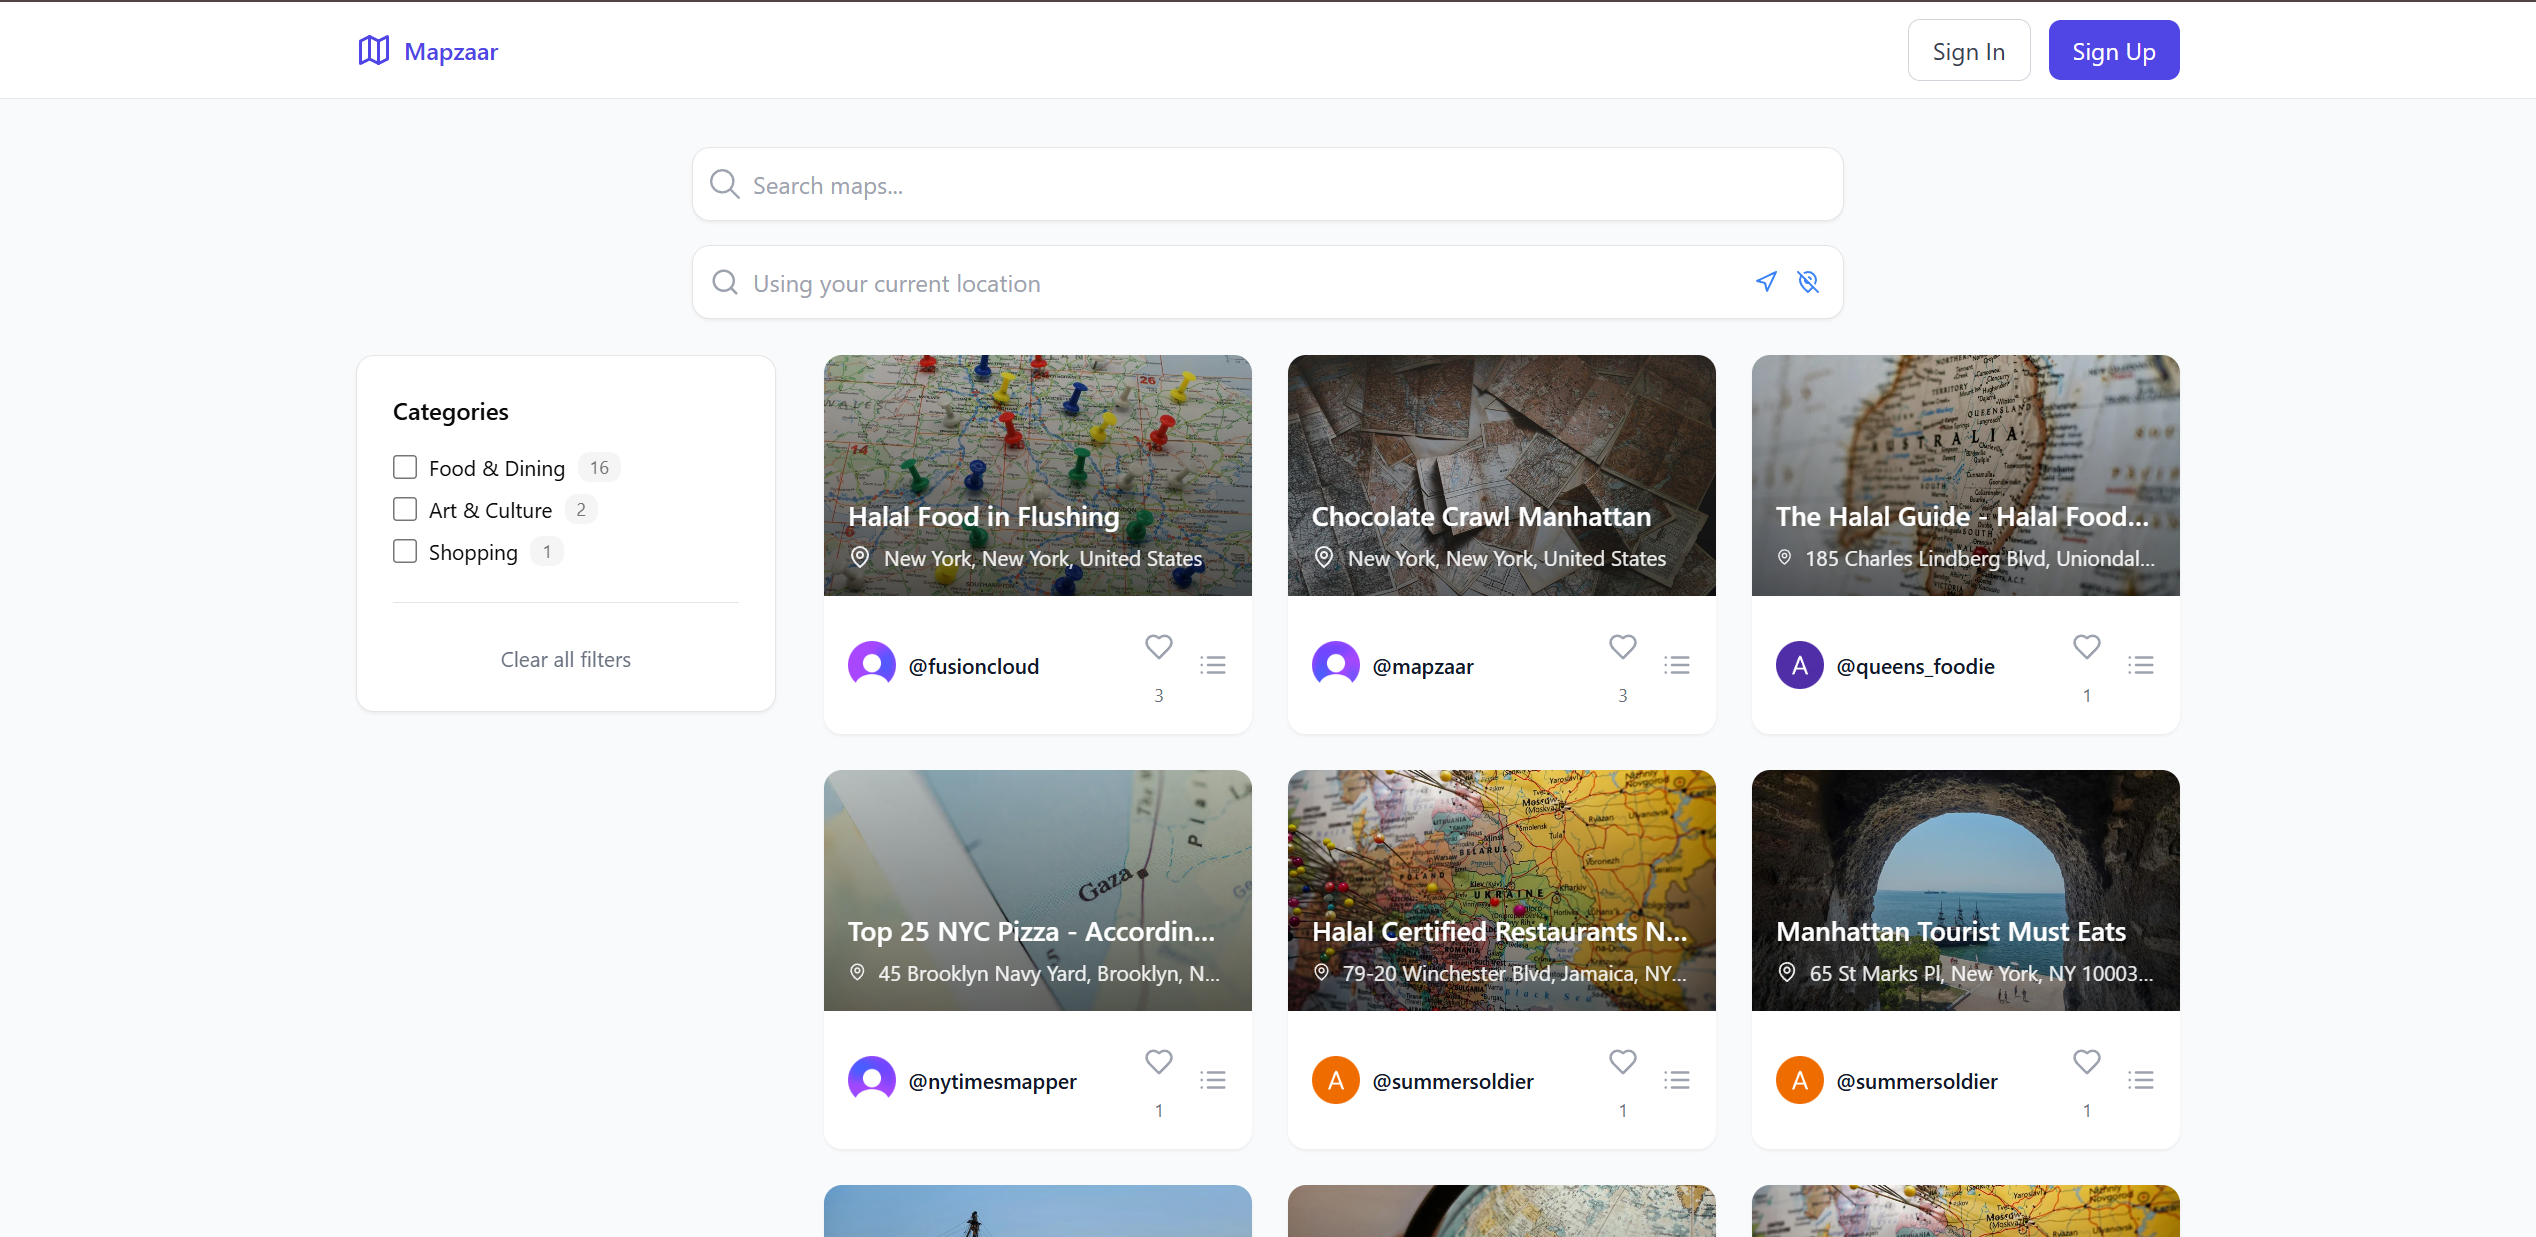
Task: Open @queens_foodie profile link
Action: (x=1915, y=666)
